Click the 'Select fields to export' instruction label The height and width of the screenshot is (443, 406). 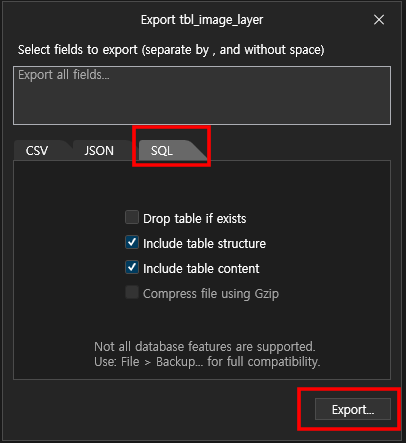[x=171, y=50]
